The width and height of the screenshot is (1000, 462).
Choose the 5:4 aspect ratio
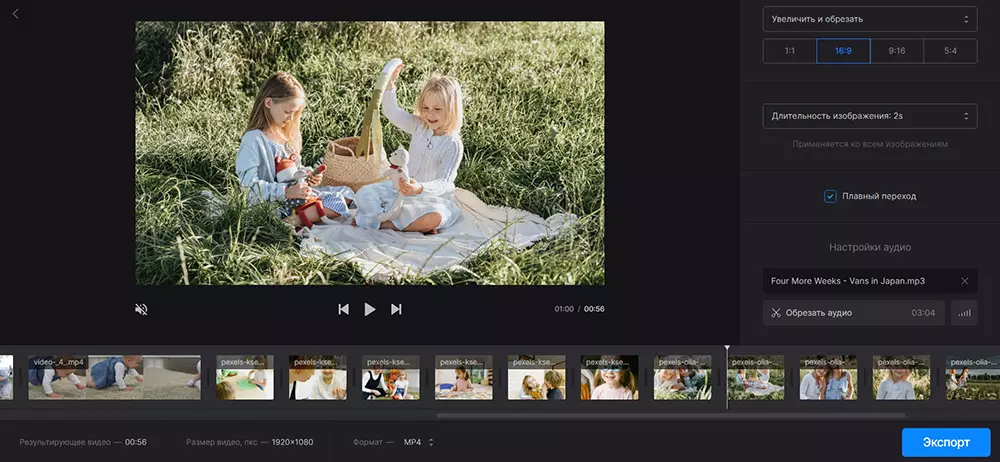click(950, 51)
